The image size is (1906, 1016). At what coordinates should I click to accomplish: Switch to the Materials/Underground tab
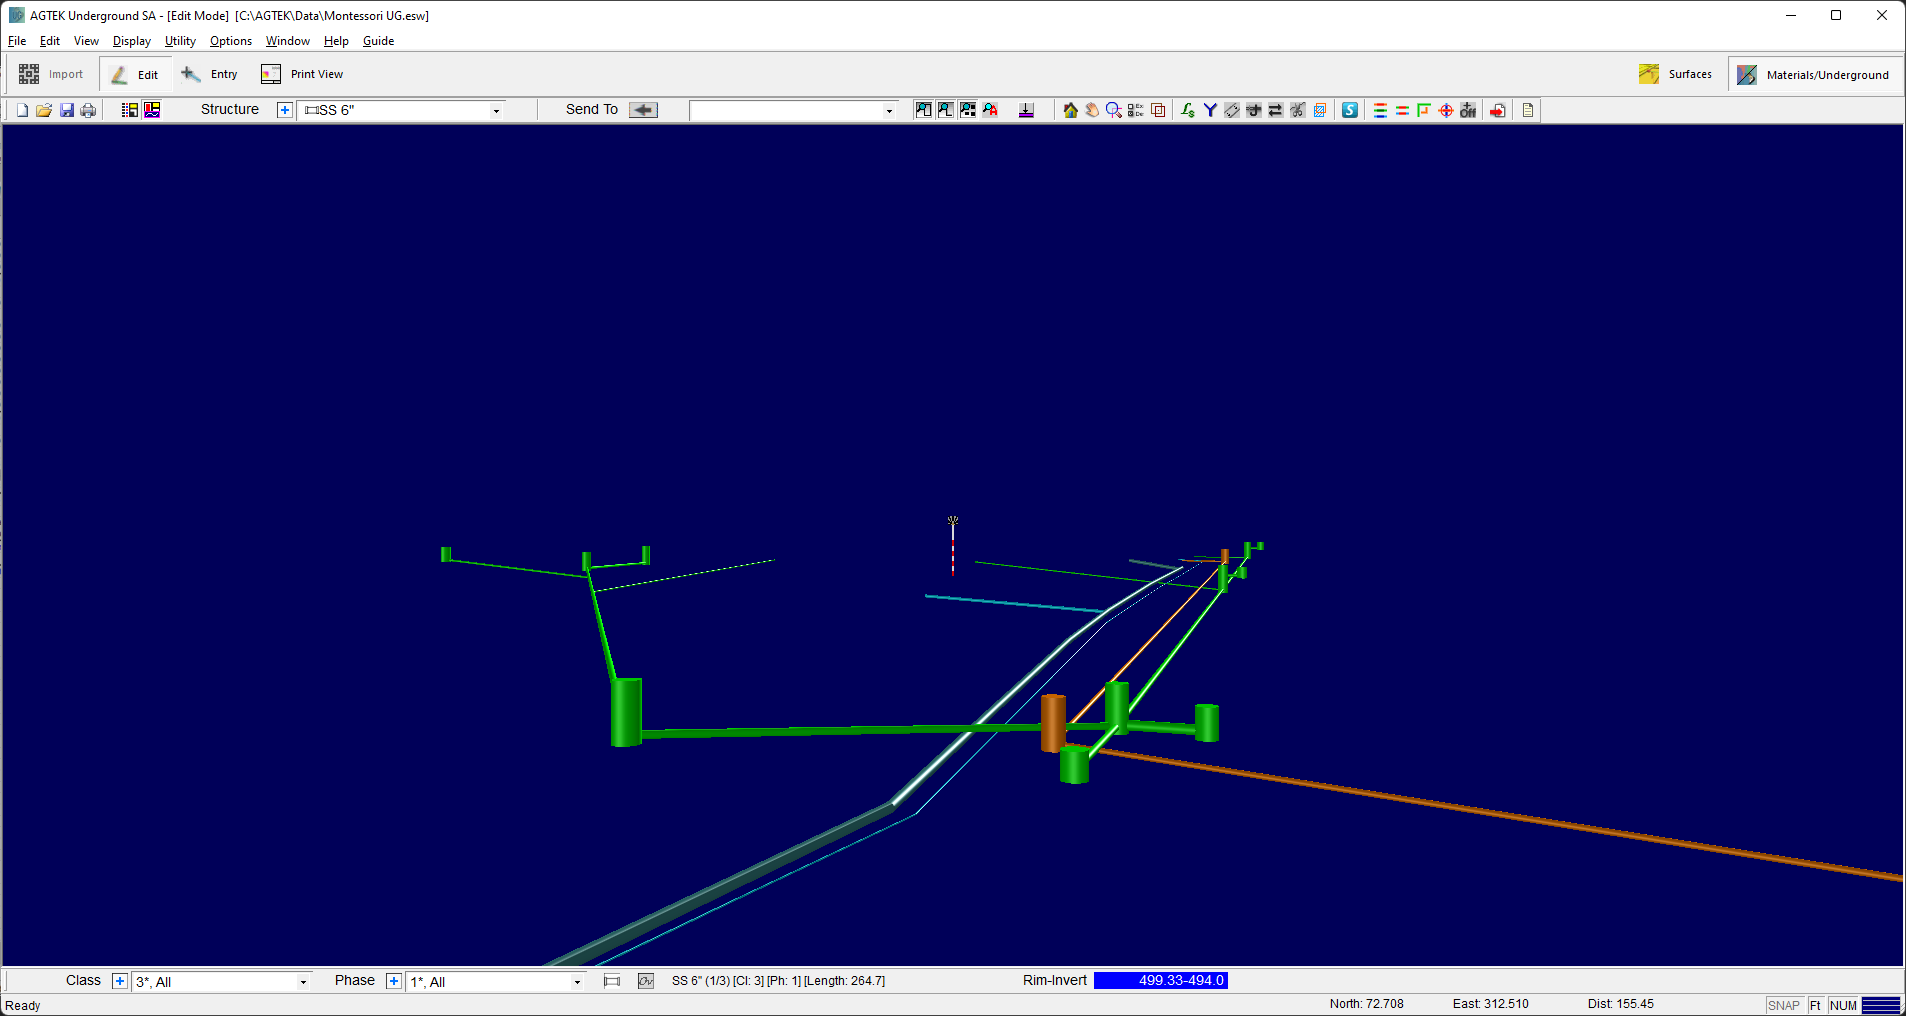click(x=1815, y=75)
